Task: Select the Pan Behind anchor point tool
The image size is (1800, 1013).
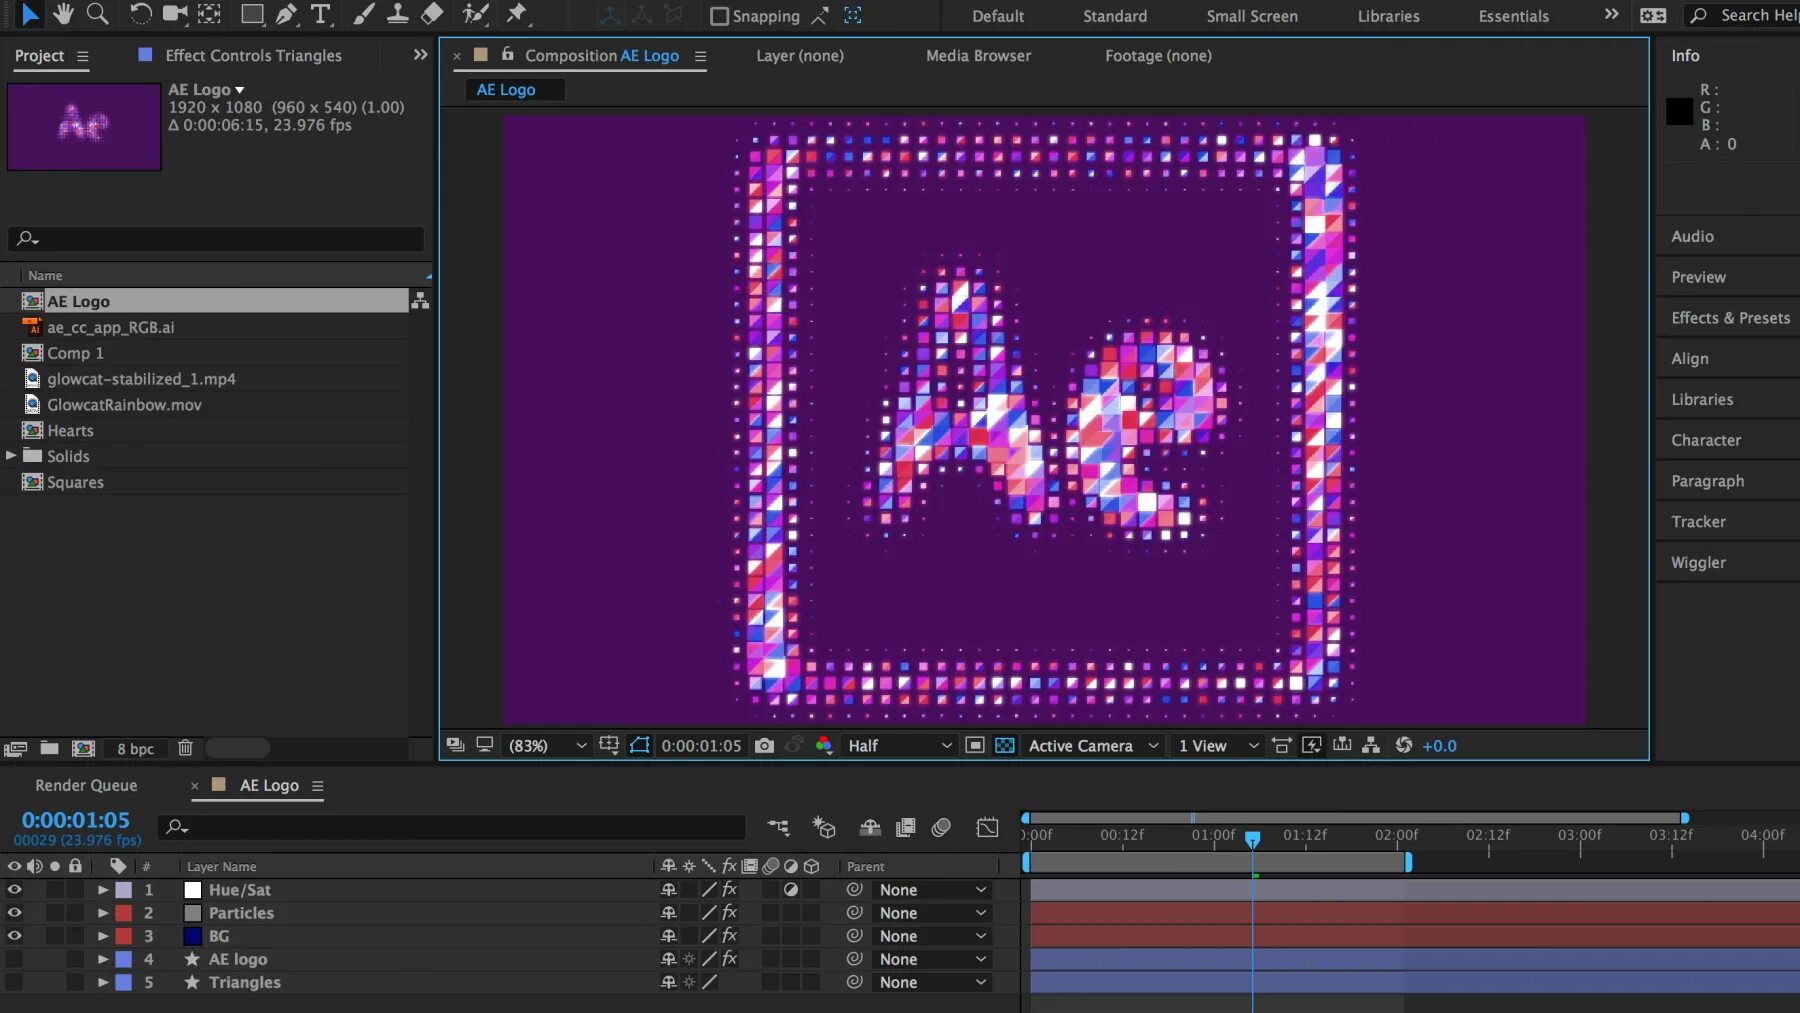Action: [209, 14]
